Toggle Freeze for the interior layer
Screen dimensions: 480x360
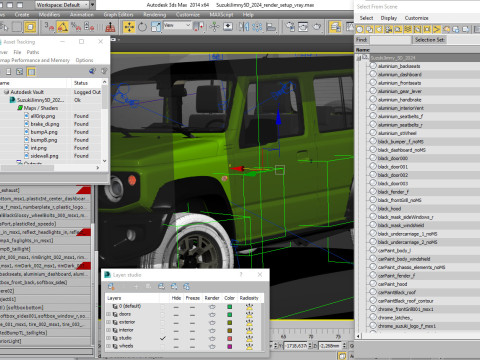coord(192,330)
